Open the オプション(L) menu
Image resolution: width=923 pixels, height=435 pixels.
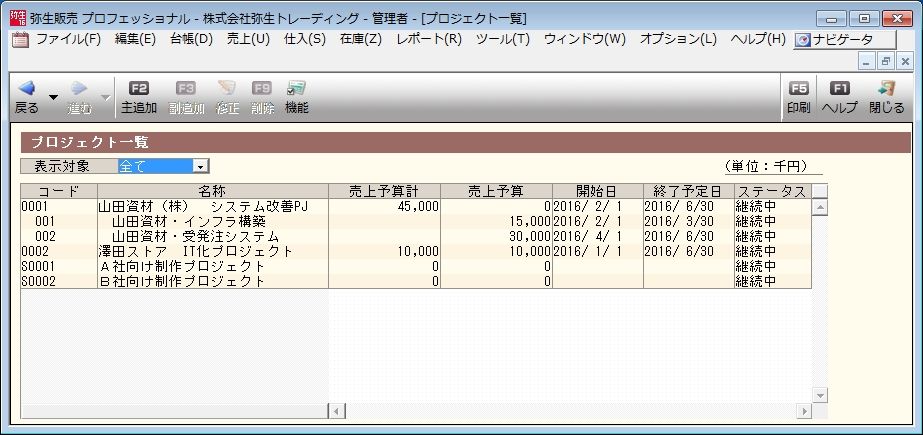click(x=678, y=39)
